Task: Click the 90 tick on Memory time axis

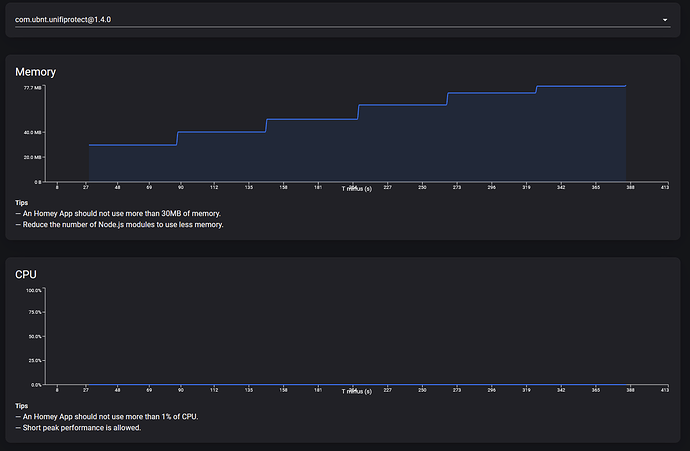Action: tap(181, 187)
